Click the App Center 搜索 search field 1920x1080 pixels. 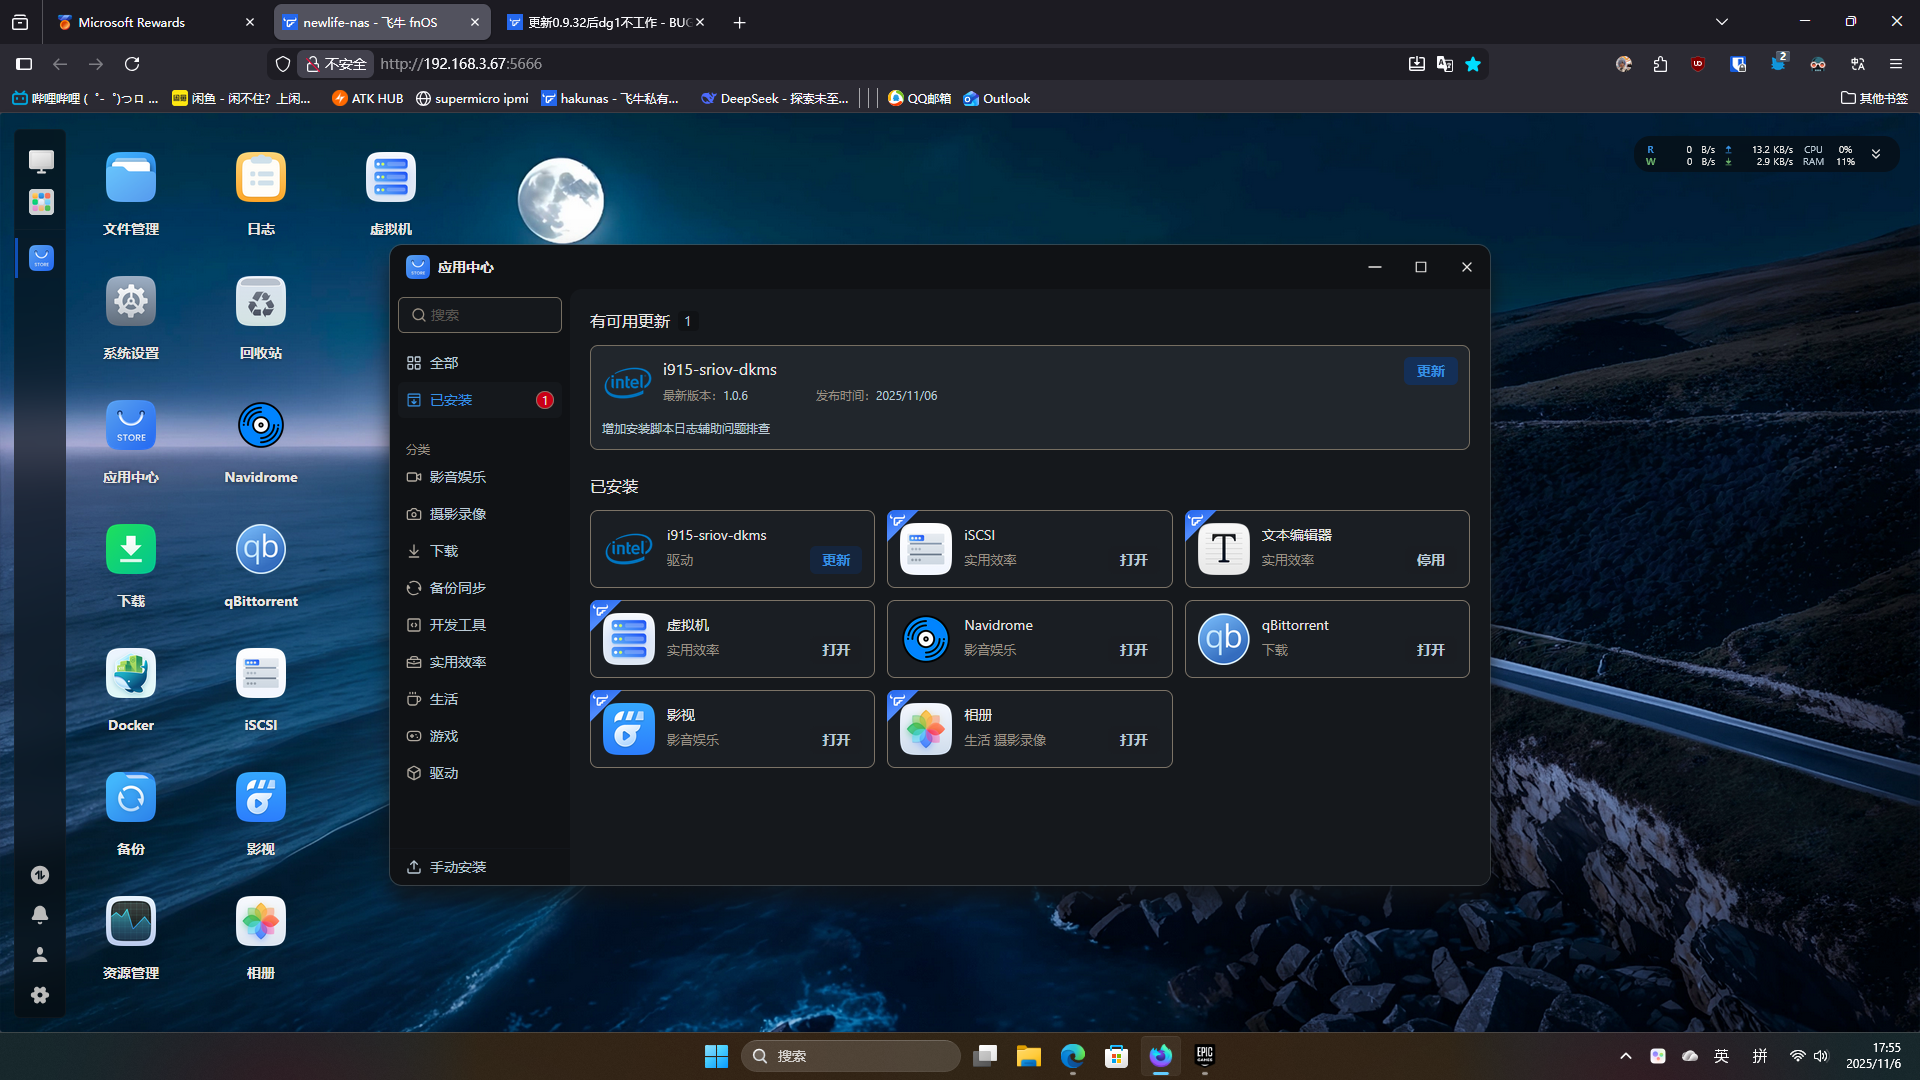coord(480,315)
